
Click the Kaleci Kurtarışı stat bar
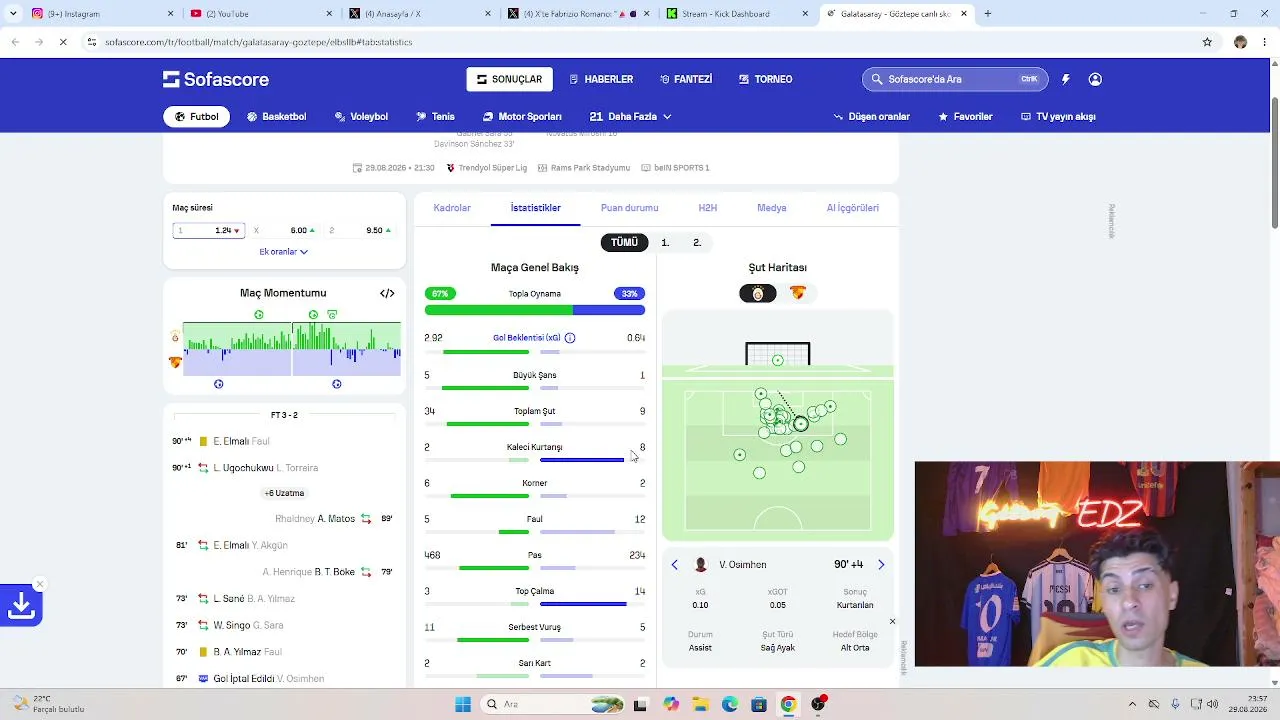pyautogui.click(x=535, y=460)
